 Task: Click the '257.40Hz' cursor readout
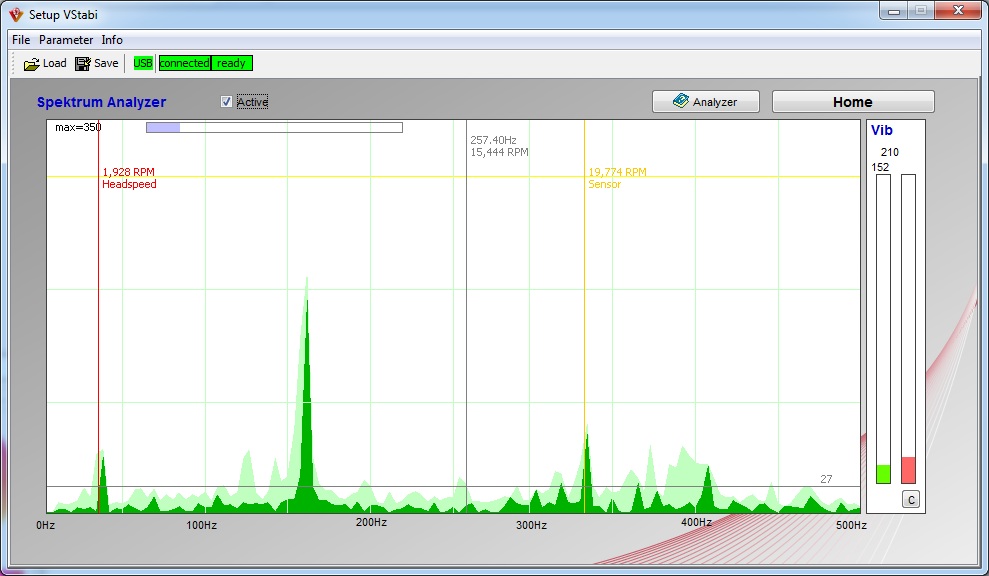coord(493,140)
